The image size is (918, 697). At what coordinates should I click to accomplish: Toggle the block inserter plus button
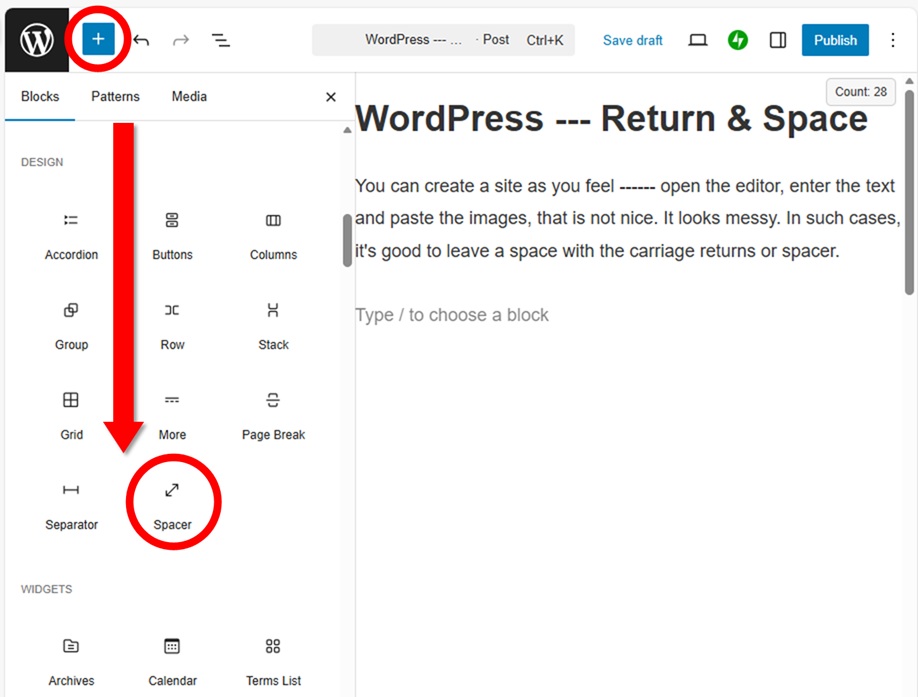pyautogui.click(x=98, y=40)
